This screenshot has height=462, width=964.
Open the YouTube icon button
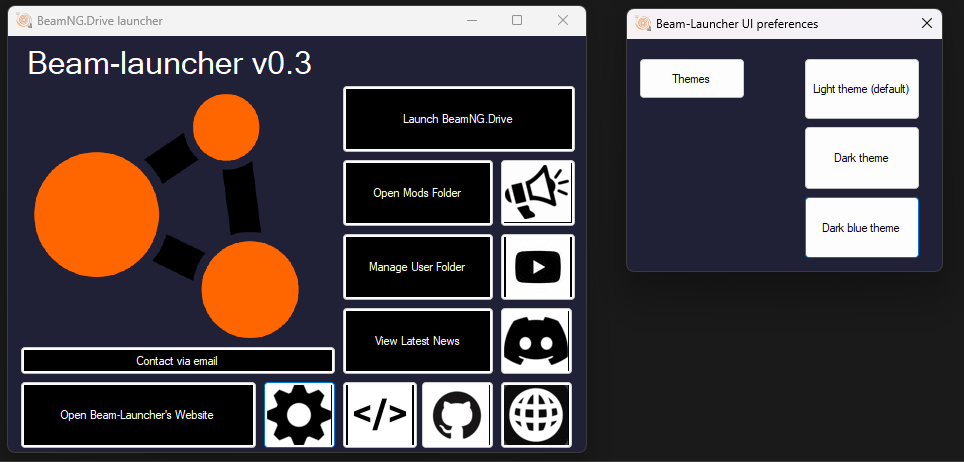pos(537,267)
